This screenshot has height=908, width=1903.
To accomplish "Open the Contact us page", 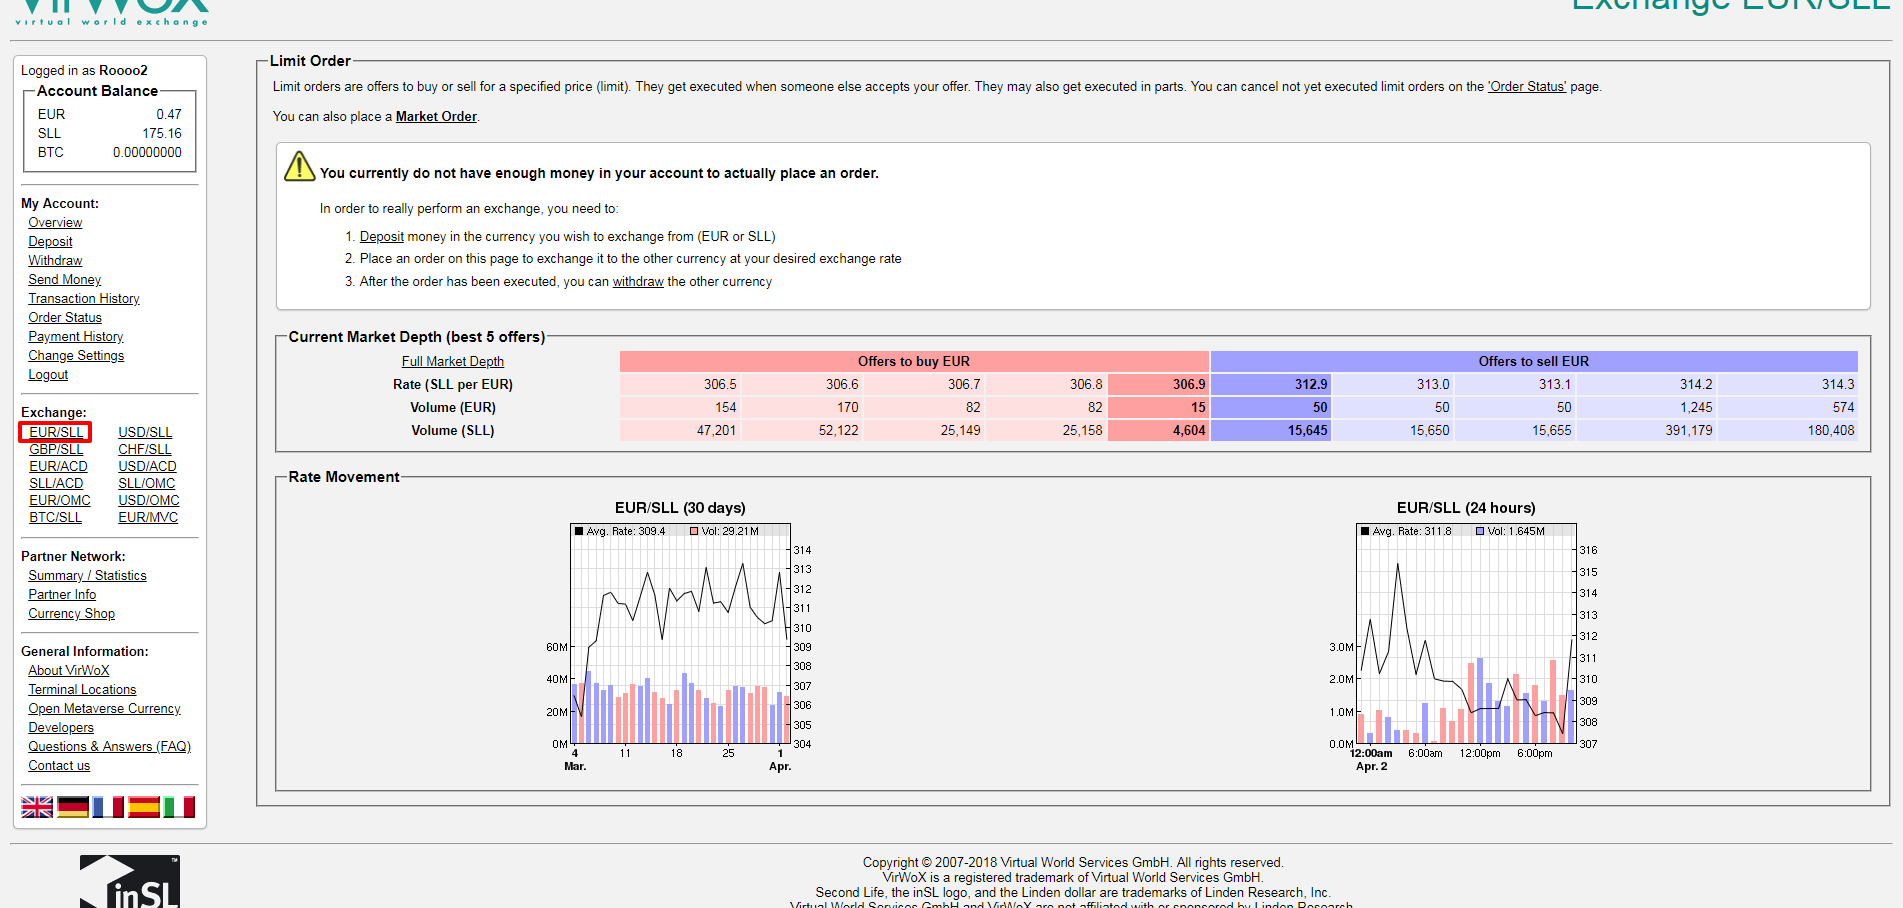I will pyautogui.click(x=59, y=766).
